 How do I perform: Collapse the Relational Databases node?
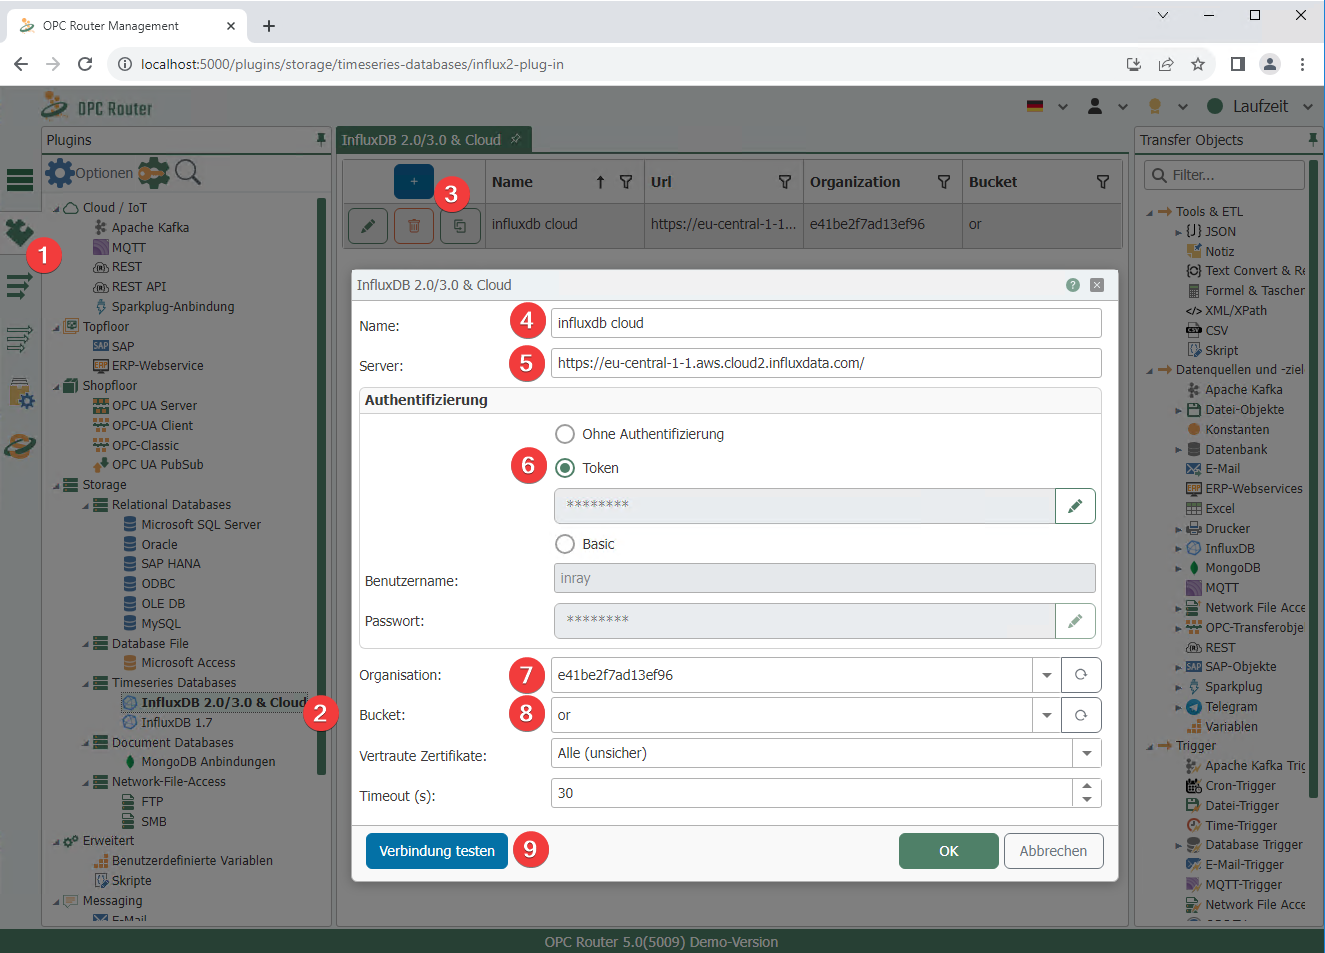tap(86, 506)
